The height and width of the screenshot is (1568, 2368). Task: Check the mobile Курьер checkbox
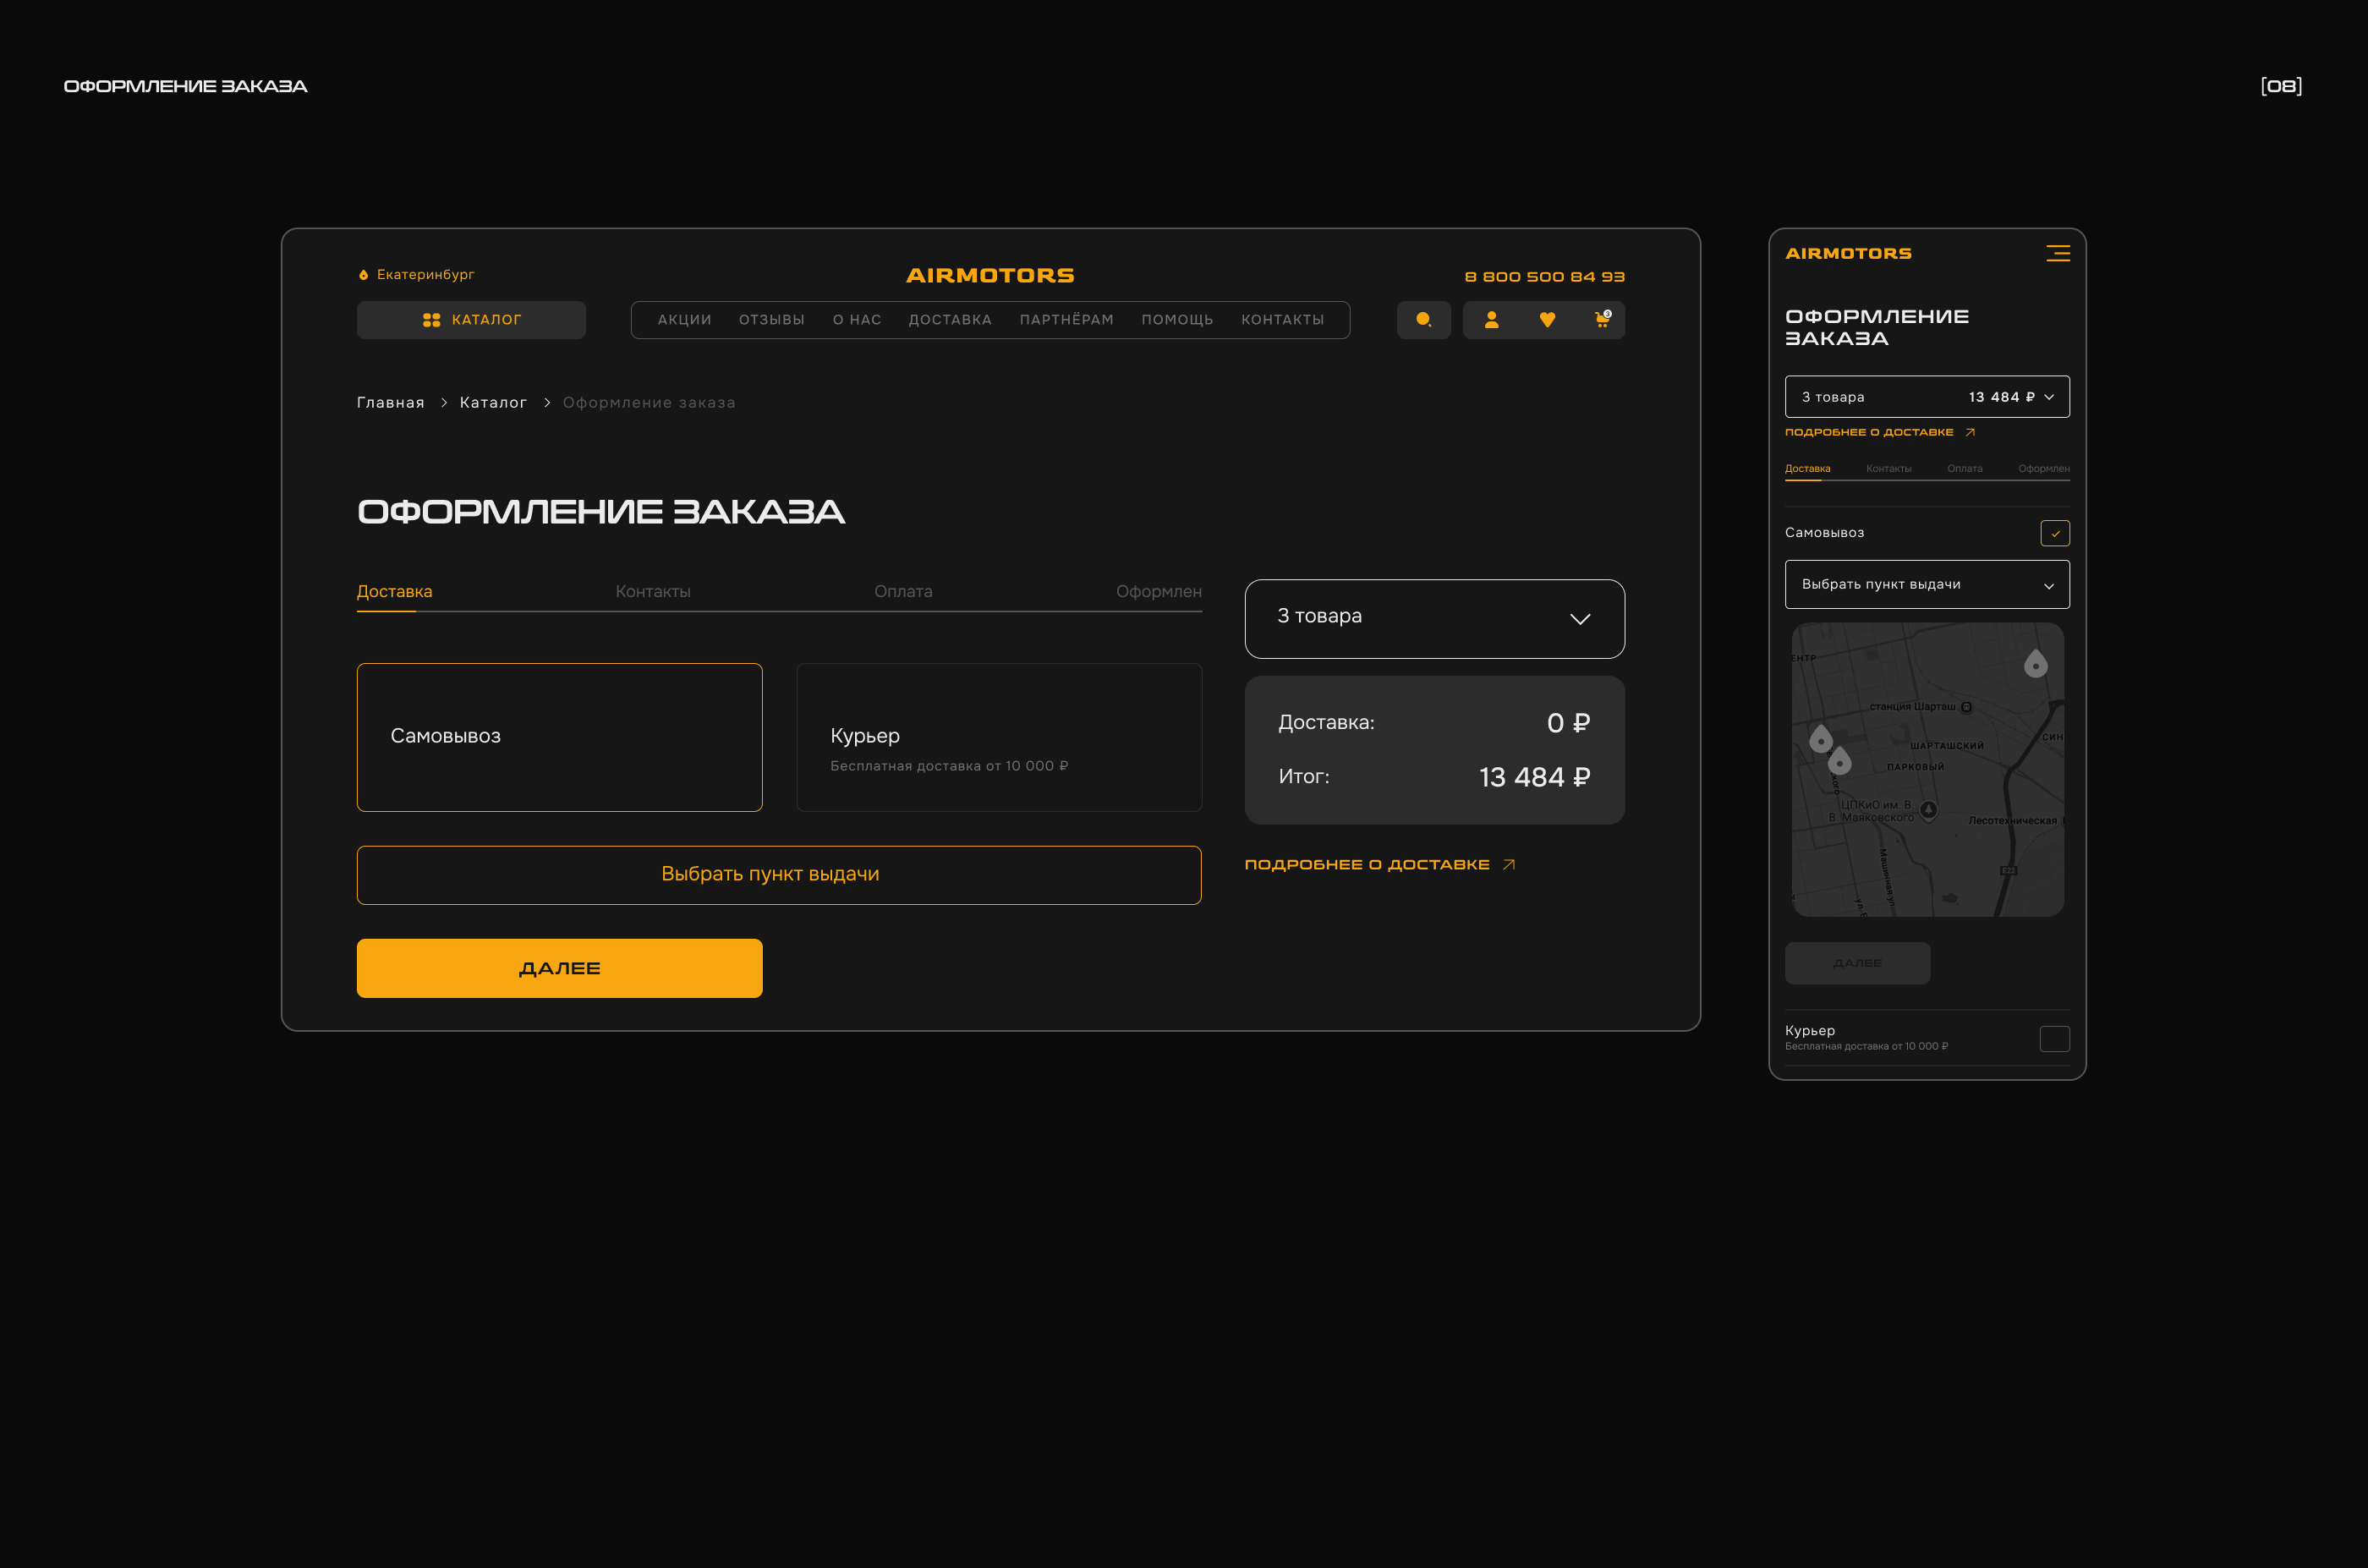point(2054,1039)
